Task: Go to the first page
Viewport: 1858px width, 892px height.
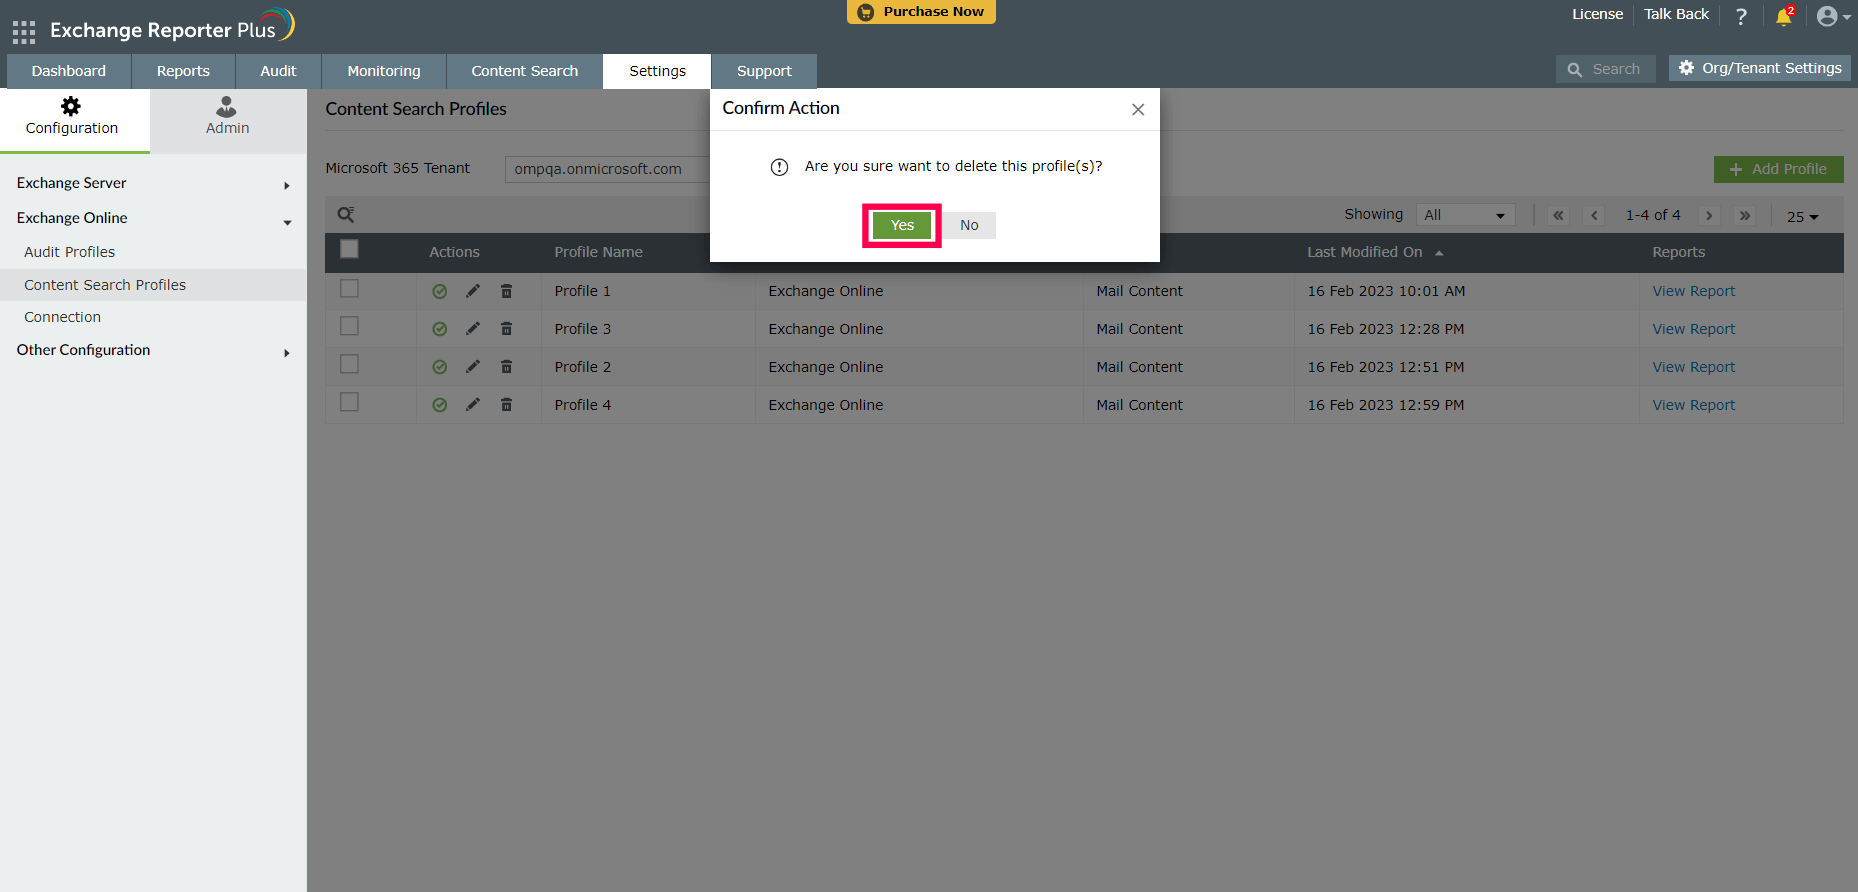Action: [1558, 215]
